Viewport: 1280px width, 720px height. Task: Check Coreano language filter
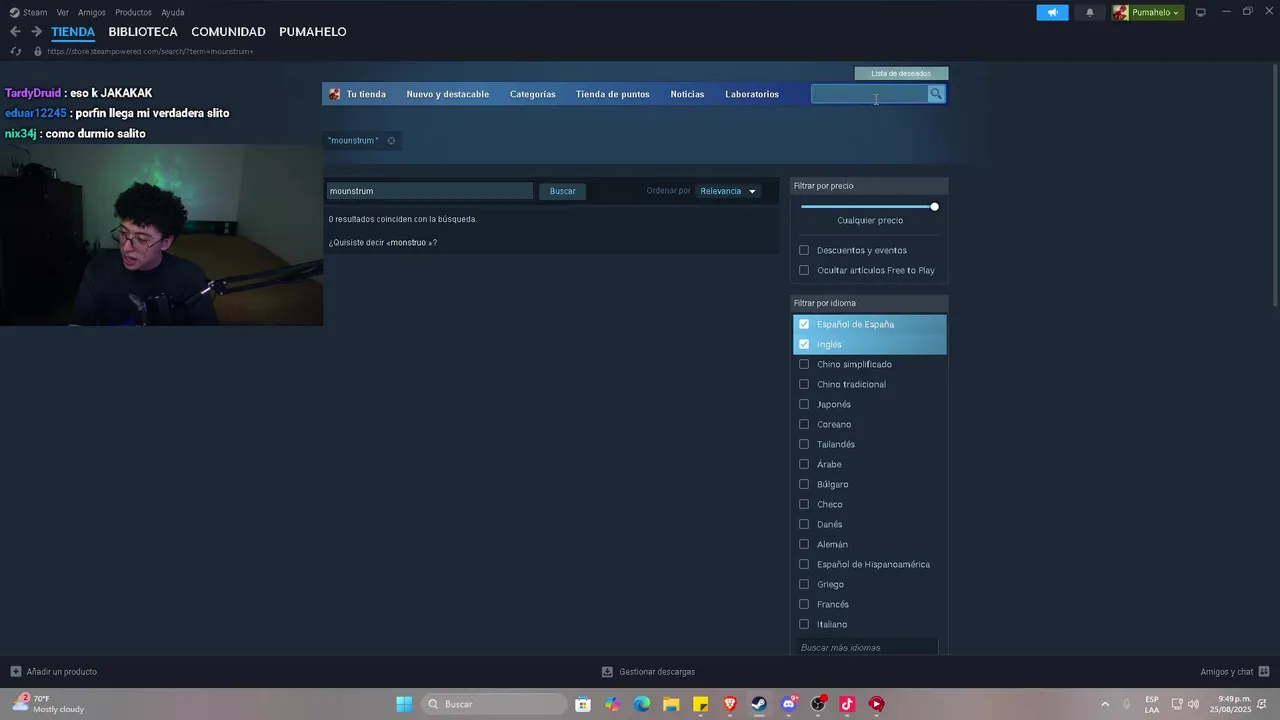804,424
